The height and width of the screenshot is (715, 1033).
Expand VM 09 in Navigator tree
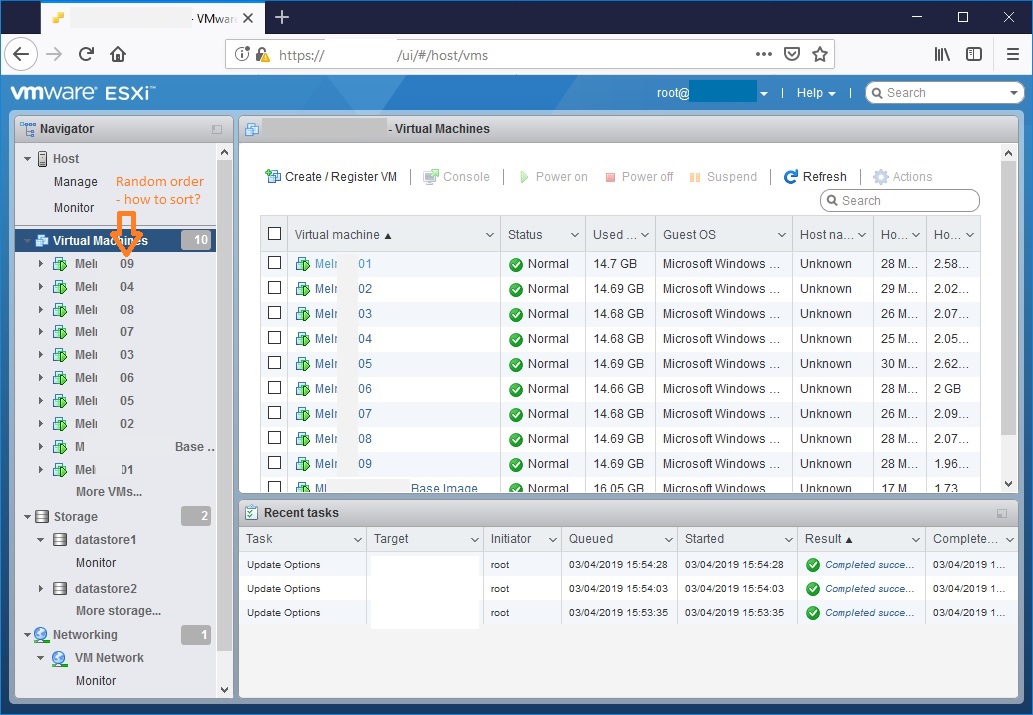point(41,264)
